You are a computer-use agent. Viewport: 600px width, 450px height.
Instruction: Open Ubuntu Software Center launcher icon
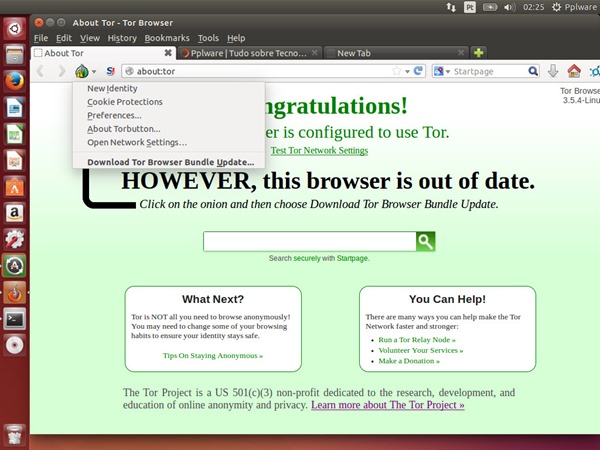15,187
